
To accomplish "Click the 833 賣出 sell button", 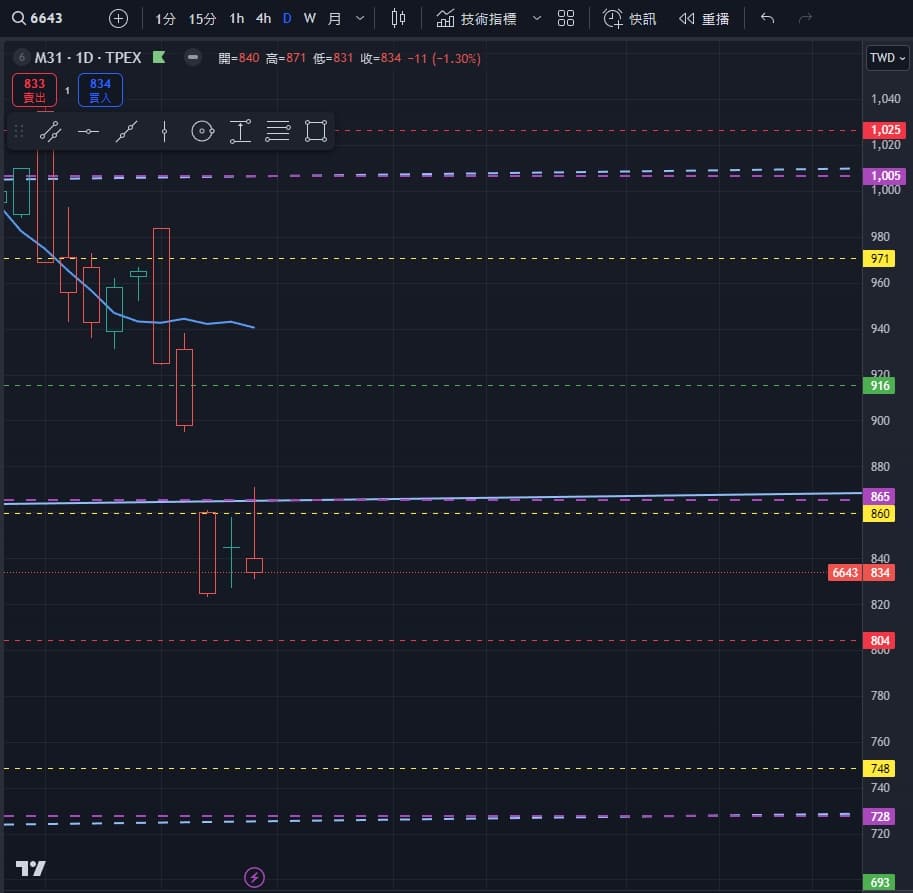I will pyautogui.click(x=35, y=90).
